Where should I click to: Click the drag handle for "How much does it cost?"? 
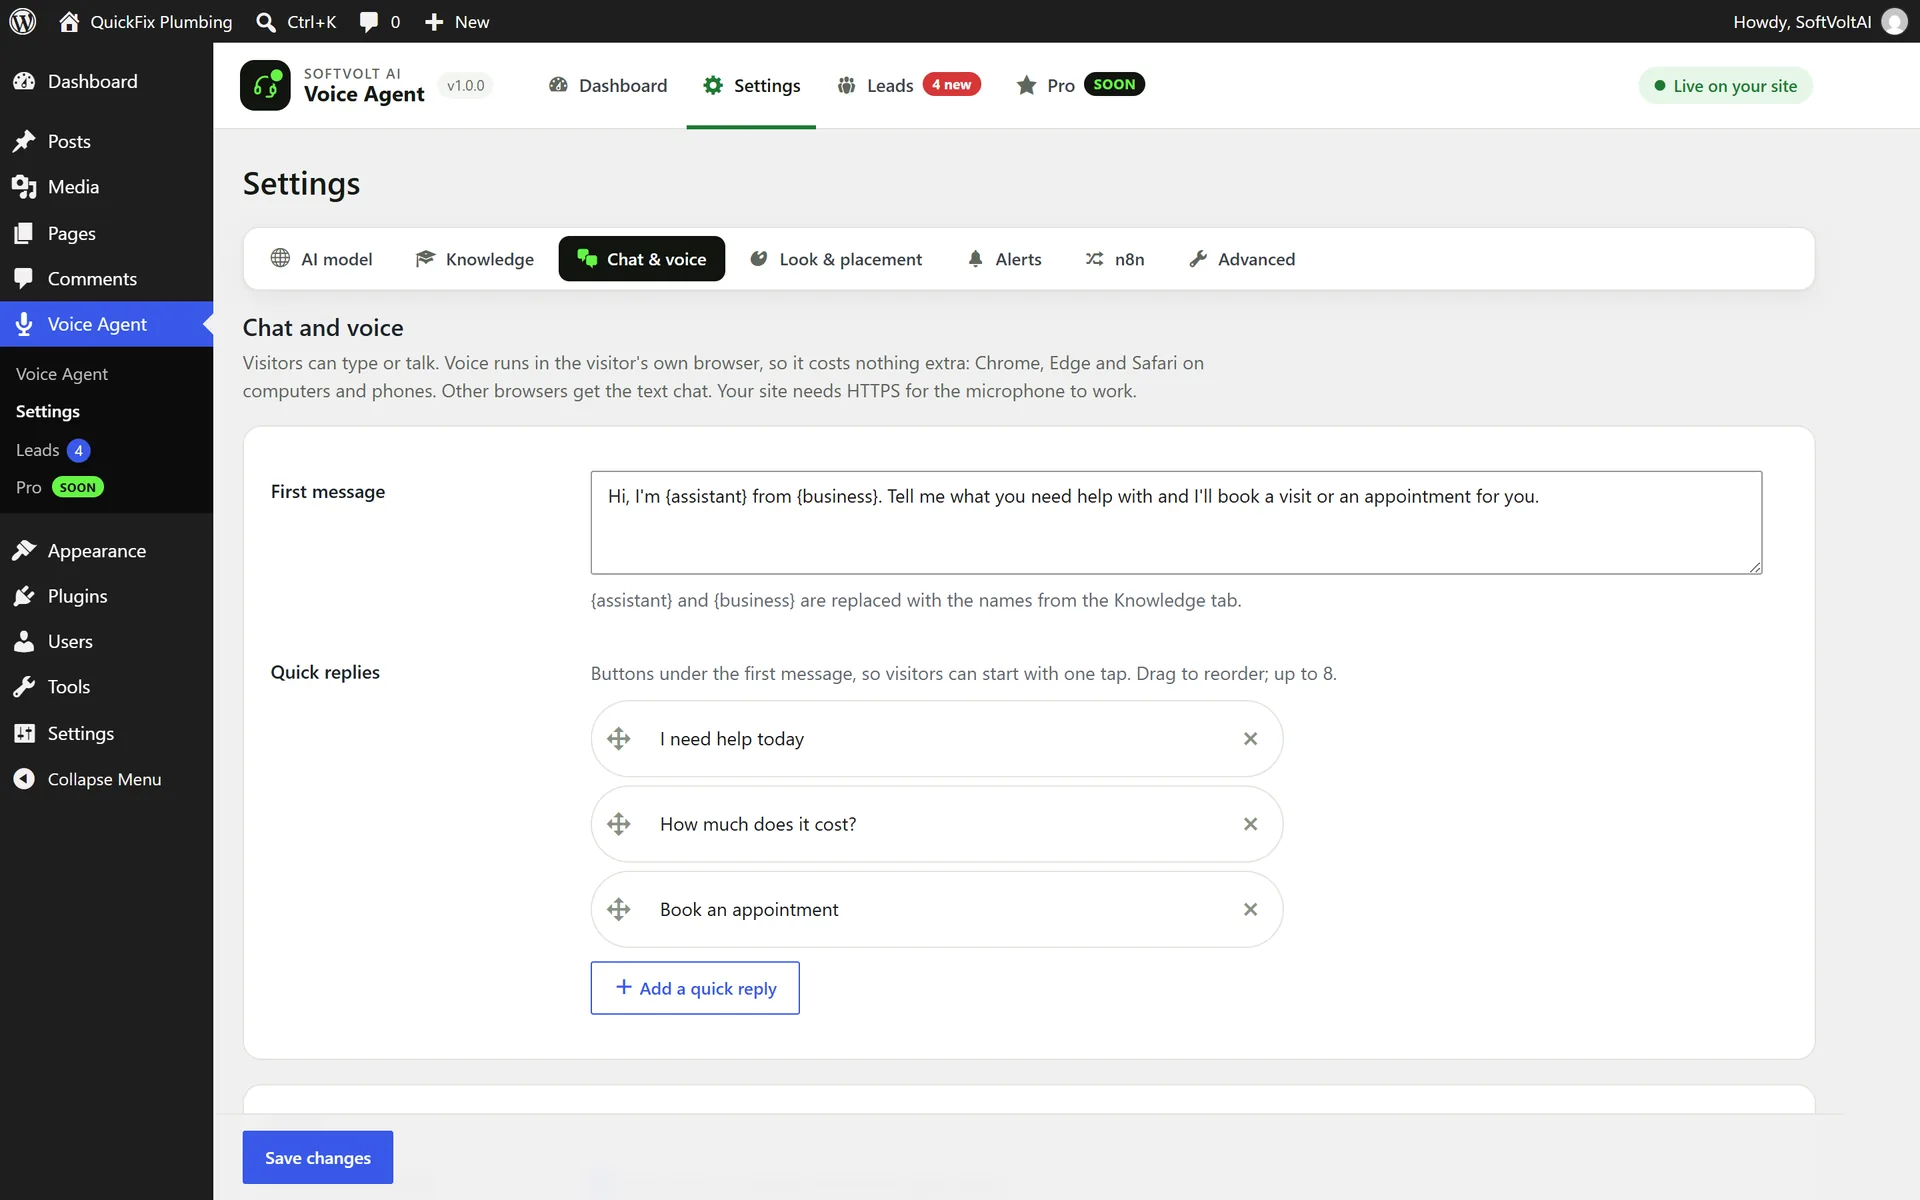coord(619,824)
